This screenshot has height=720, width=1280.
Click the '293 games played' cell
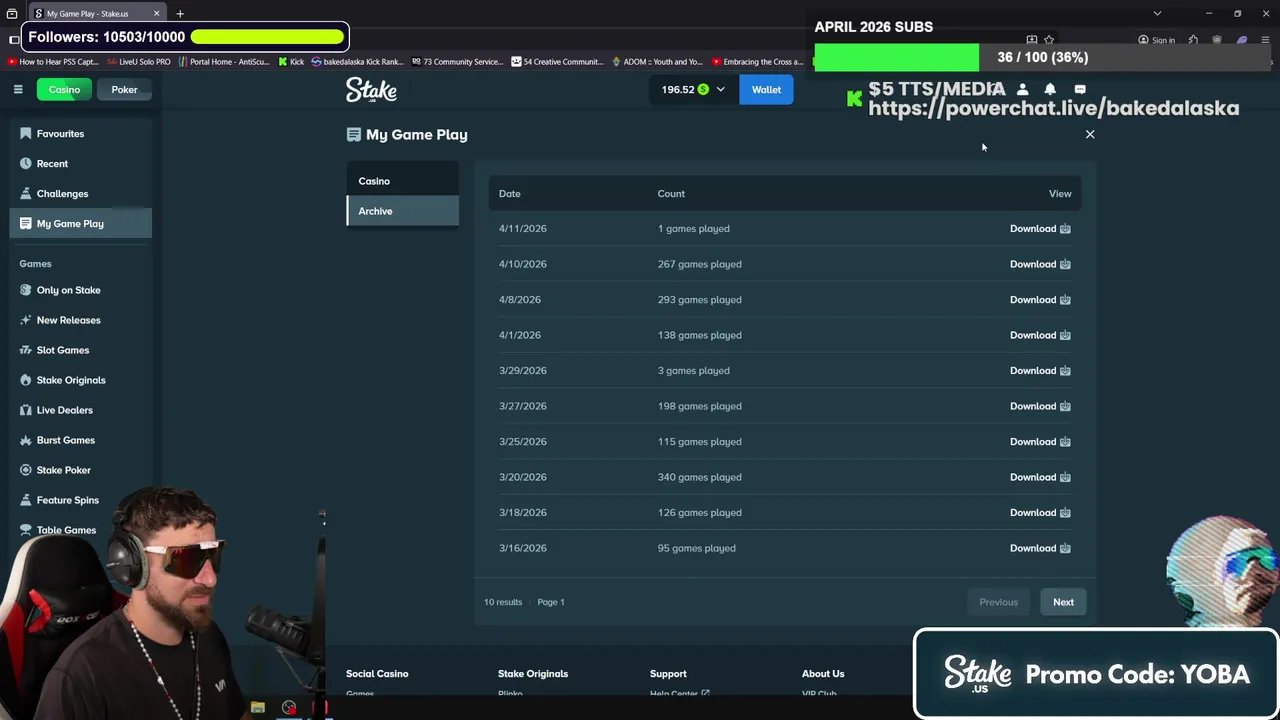pyautogui.click(x=699, y=299)
